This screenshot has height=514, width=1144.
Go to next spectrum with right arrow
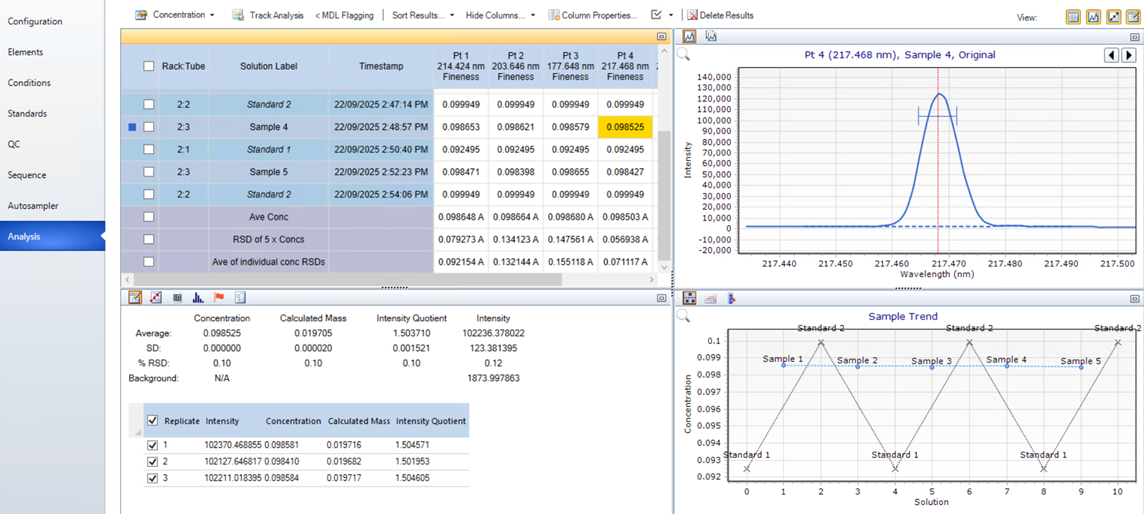[1129, 55]
